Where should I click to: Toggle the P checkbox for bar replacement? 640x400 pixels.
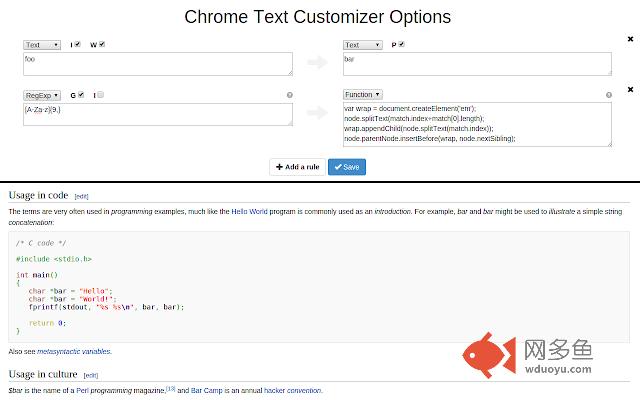pyautogui.click(x=402, y=44)
